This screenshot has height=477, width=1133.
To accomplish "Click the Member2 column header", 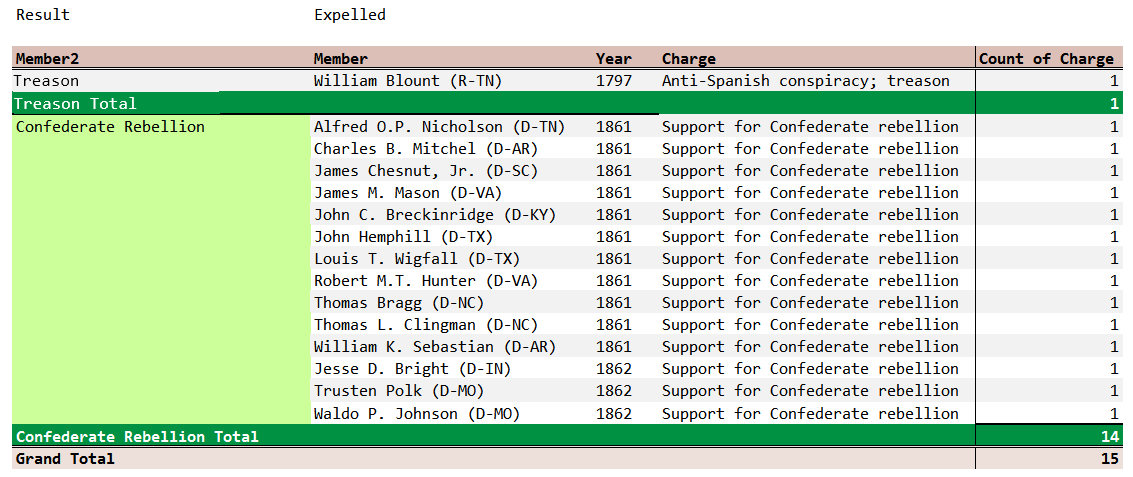I will pos(46,59).
